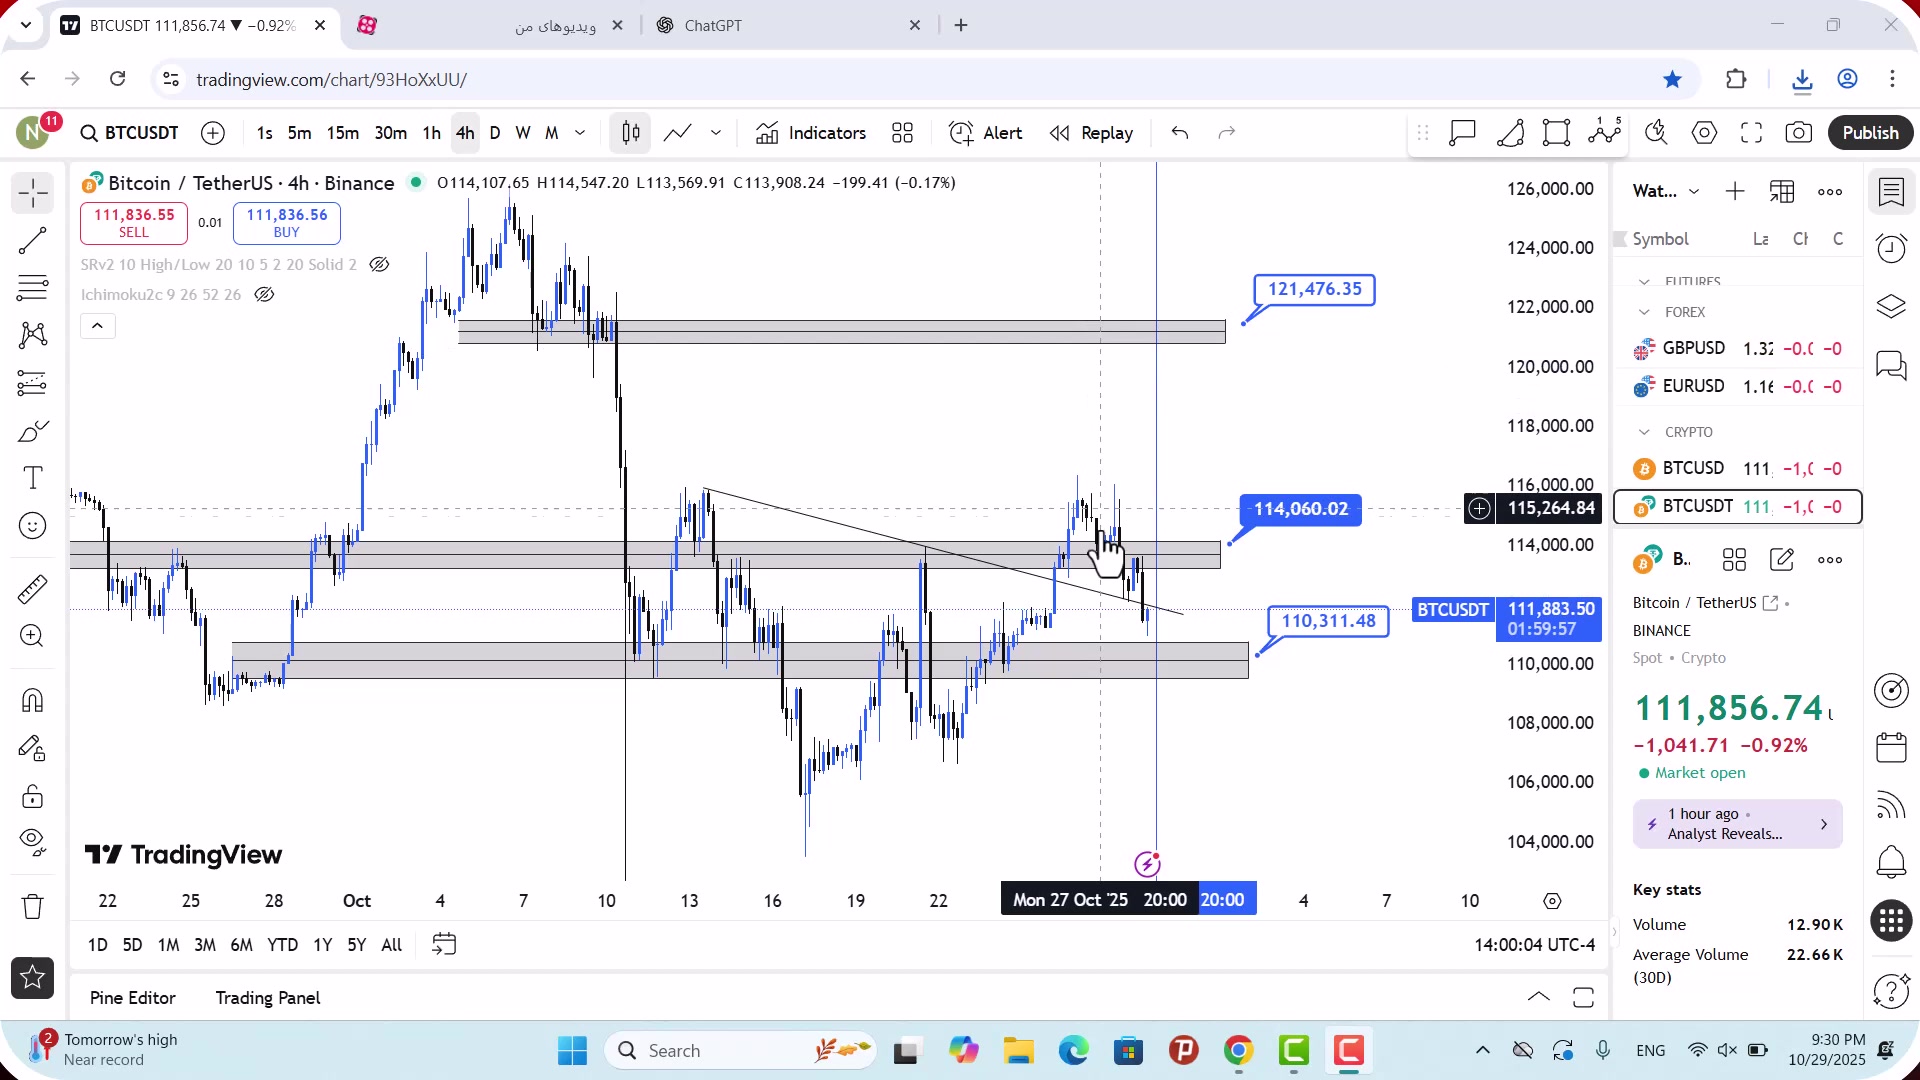Hide all drawings with the eye icon
1920x1080 pixels.
pos(32,843)
